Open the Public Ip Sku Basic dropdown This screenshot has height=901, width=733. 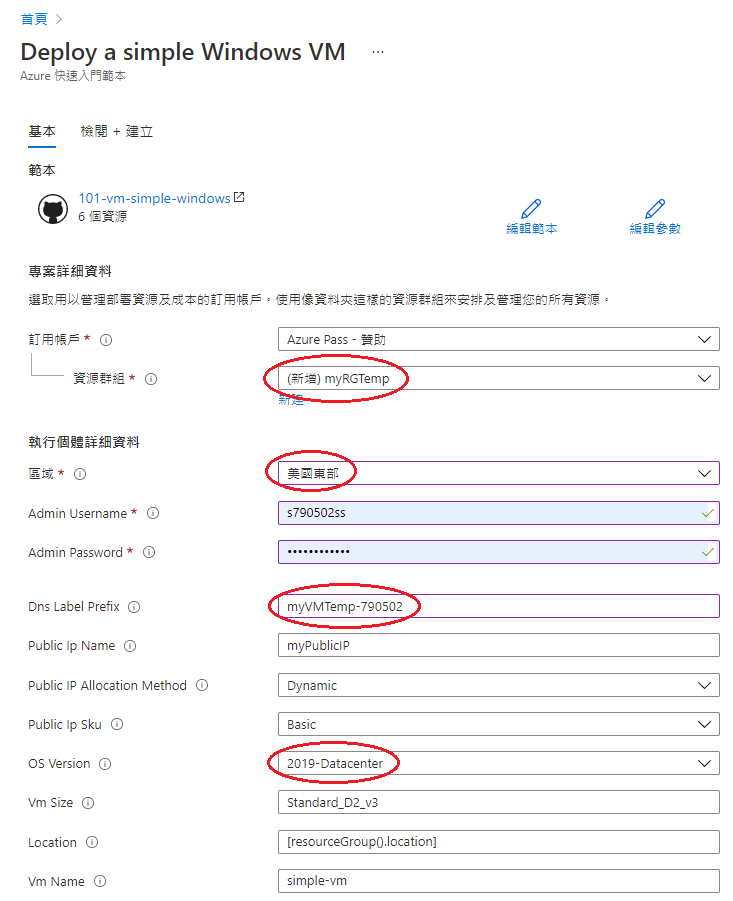499,724
